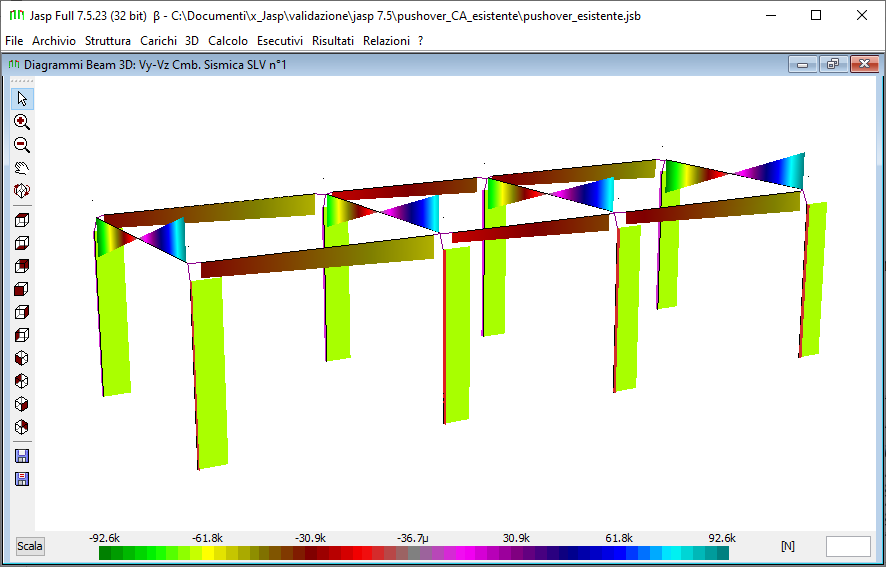Click the -92.6k scale label
Image resolution: width=886 pixels, height=567 pixels.
pos(104,538)
